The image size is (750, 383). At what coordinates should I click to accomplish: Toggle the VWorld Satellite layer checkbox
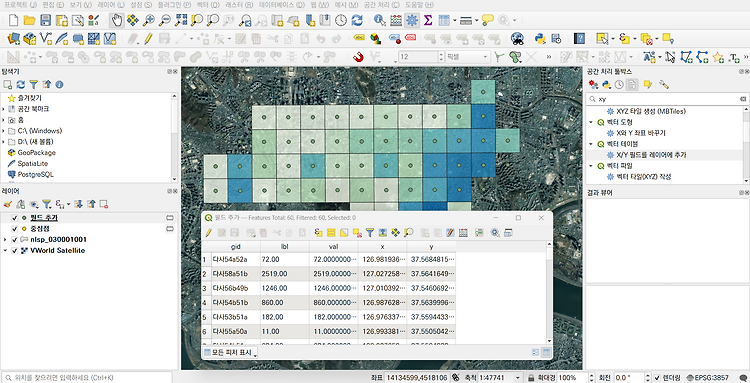(x=14, y=251)
